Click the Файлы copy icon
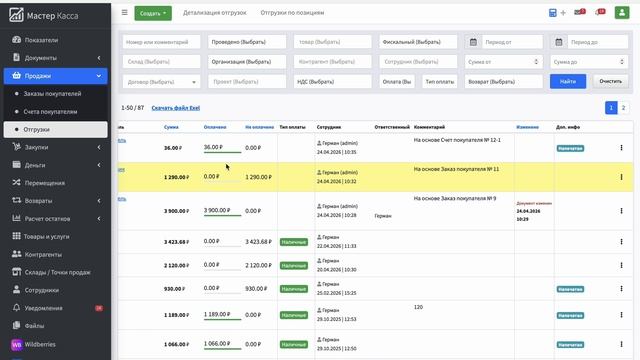Image resolution: width=640 pixels, height=360 pixels. click(16, 325)
